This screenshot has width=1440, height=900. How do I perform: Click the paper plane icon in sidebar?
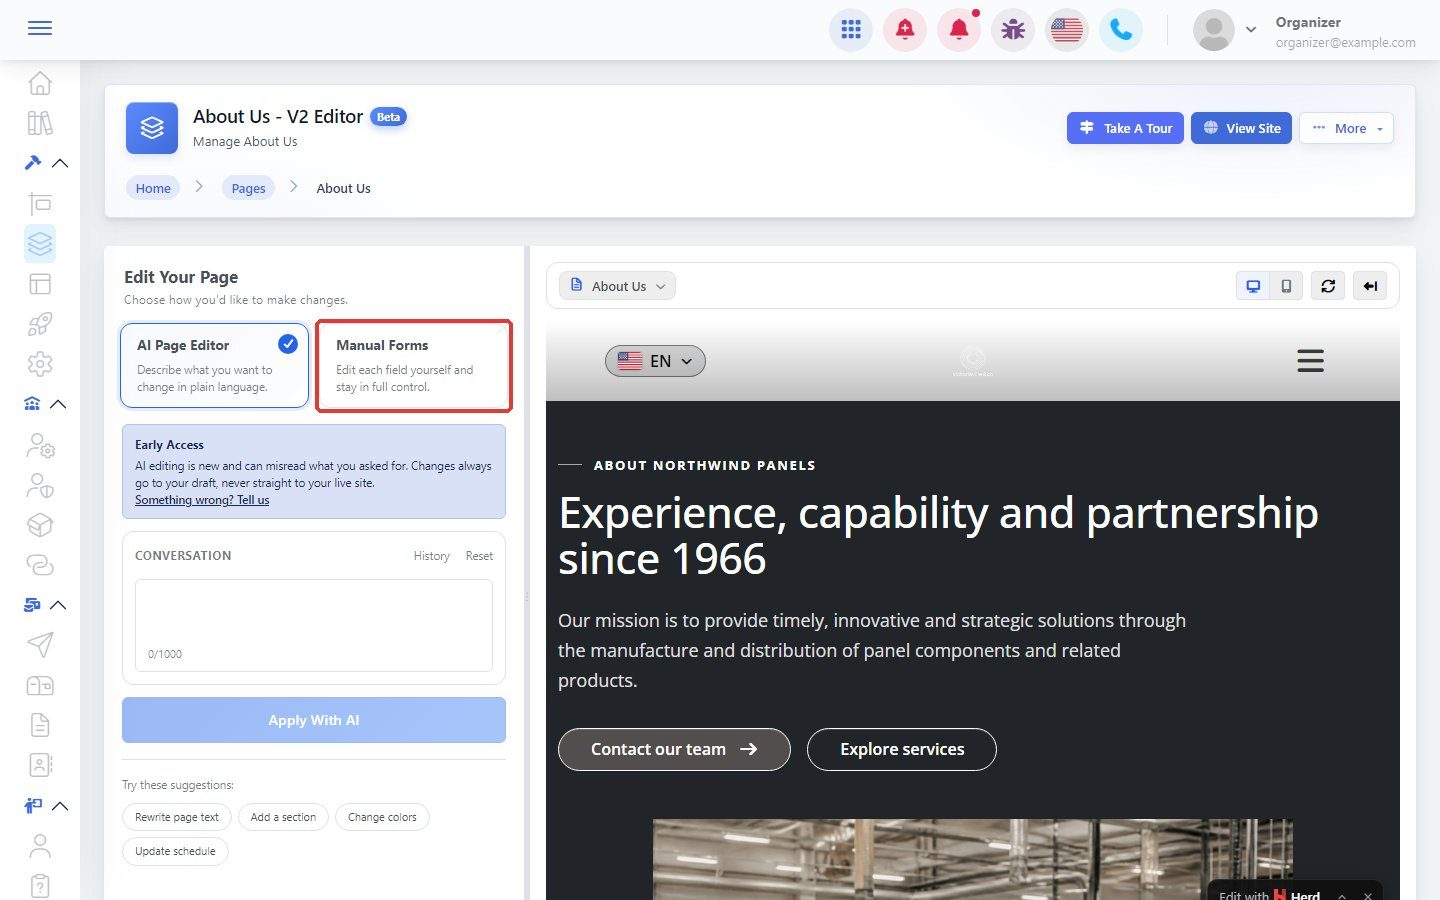click(x=40, y=645)
